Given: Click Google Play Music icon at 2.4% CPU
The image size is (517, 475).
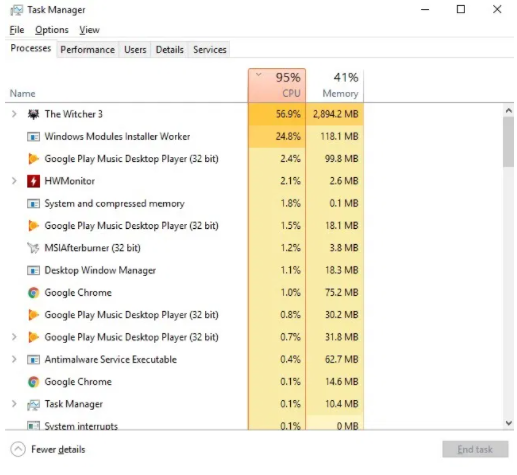Looking at the screenshot, I should tap(33, 159).
